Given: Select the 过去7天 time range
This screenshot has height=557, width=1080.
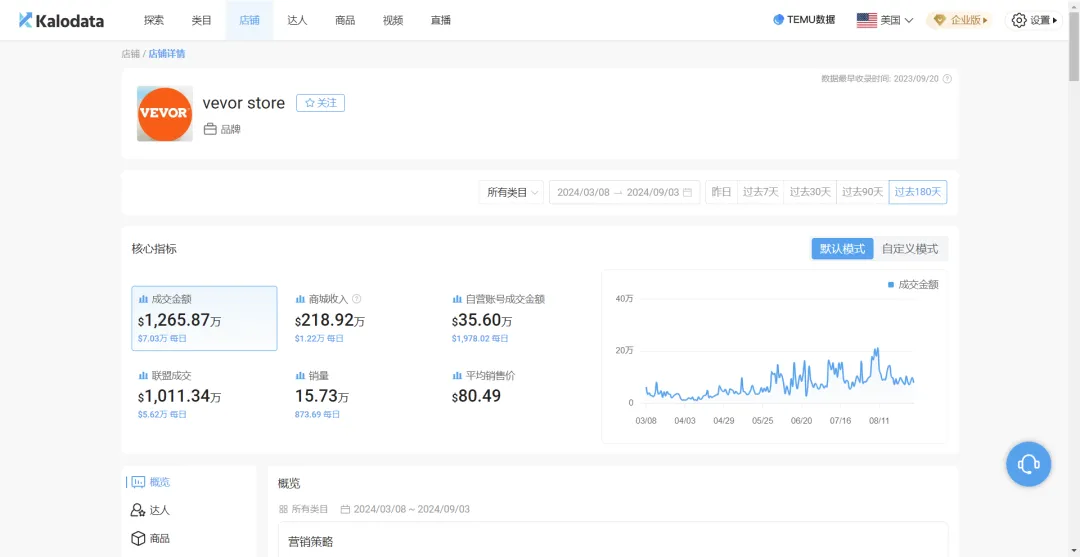Looking at the screenshot, I should (760, 192).
